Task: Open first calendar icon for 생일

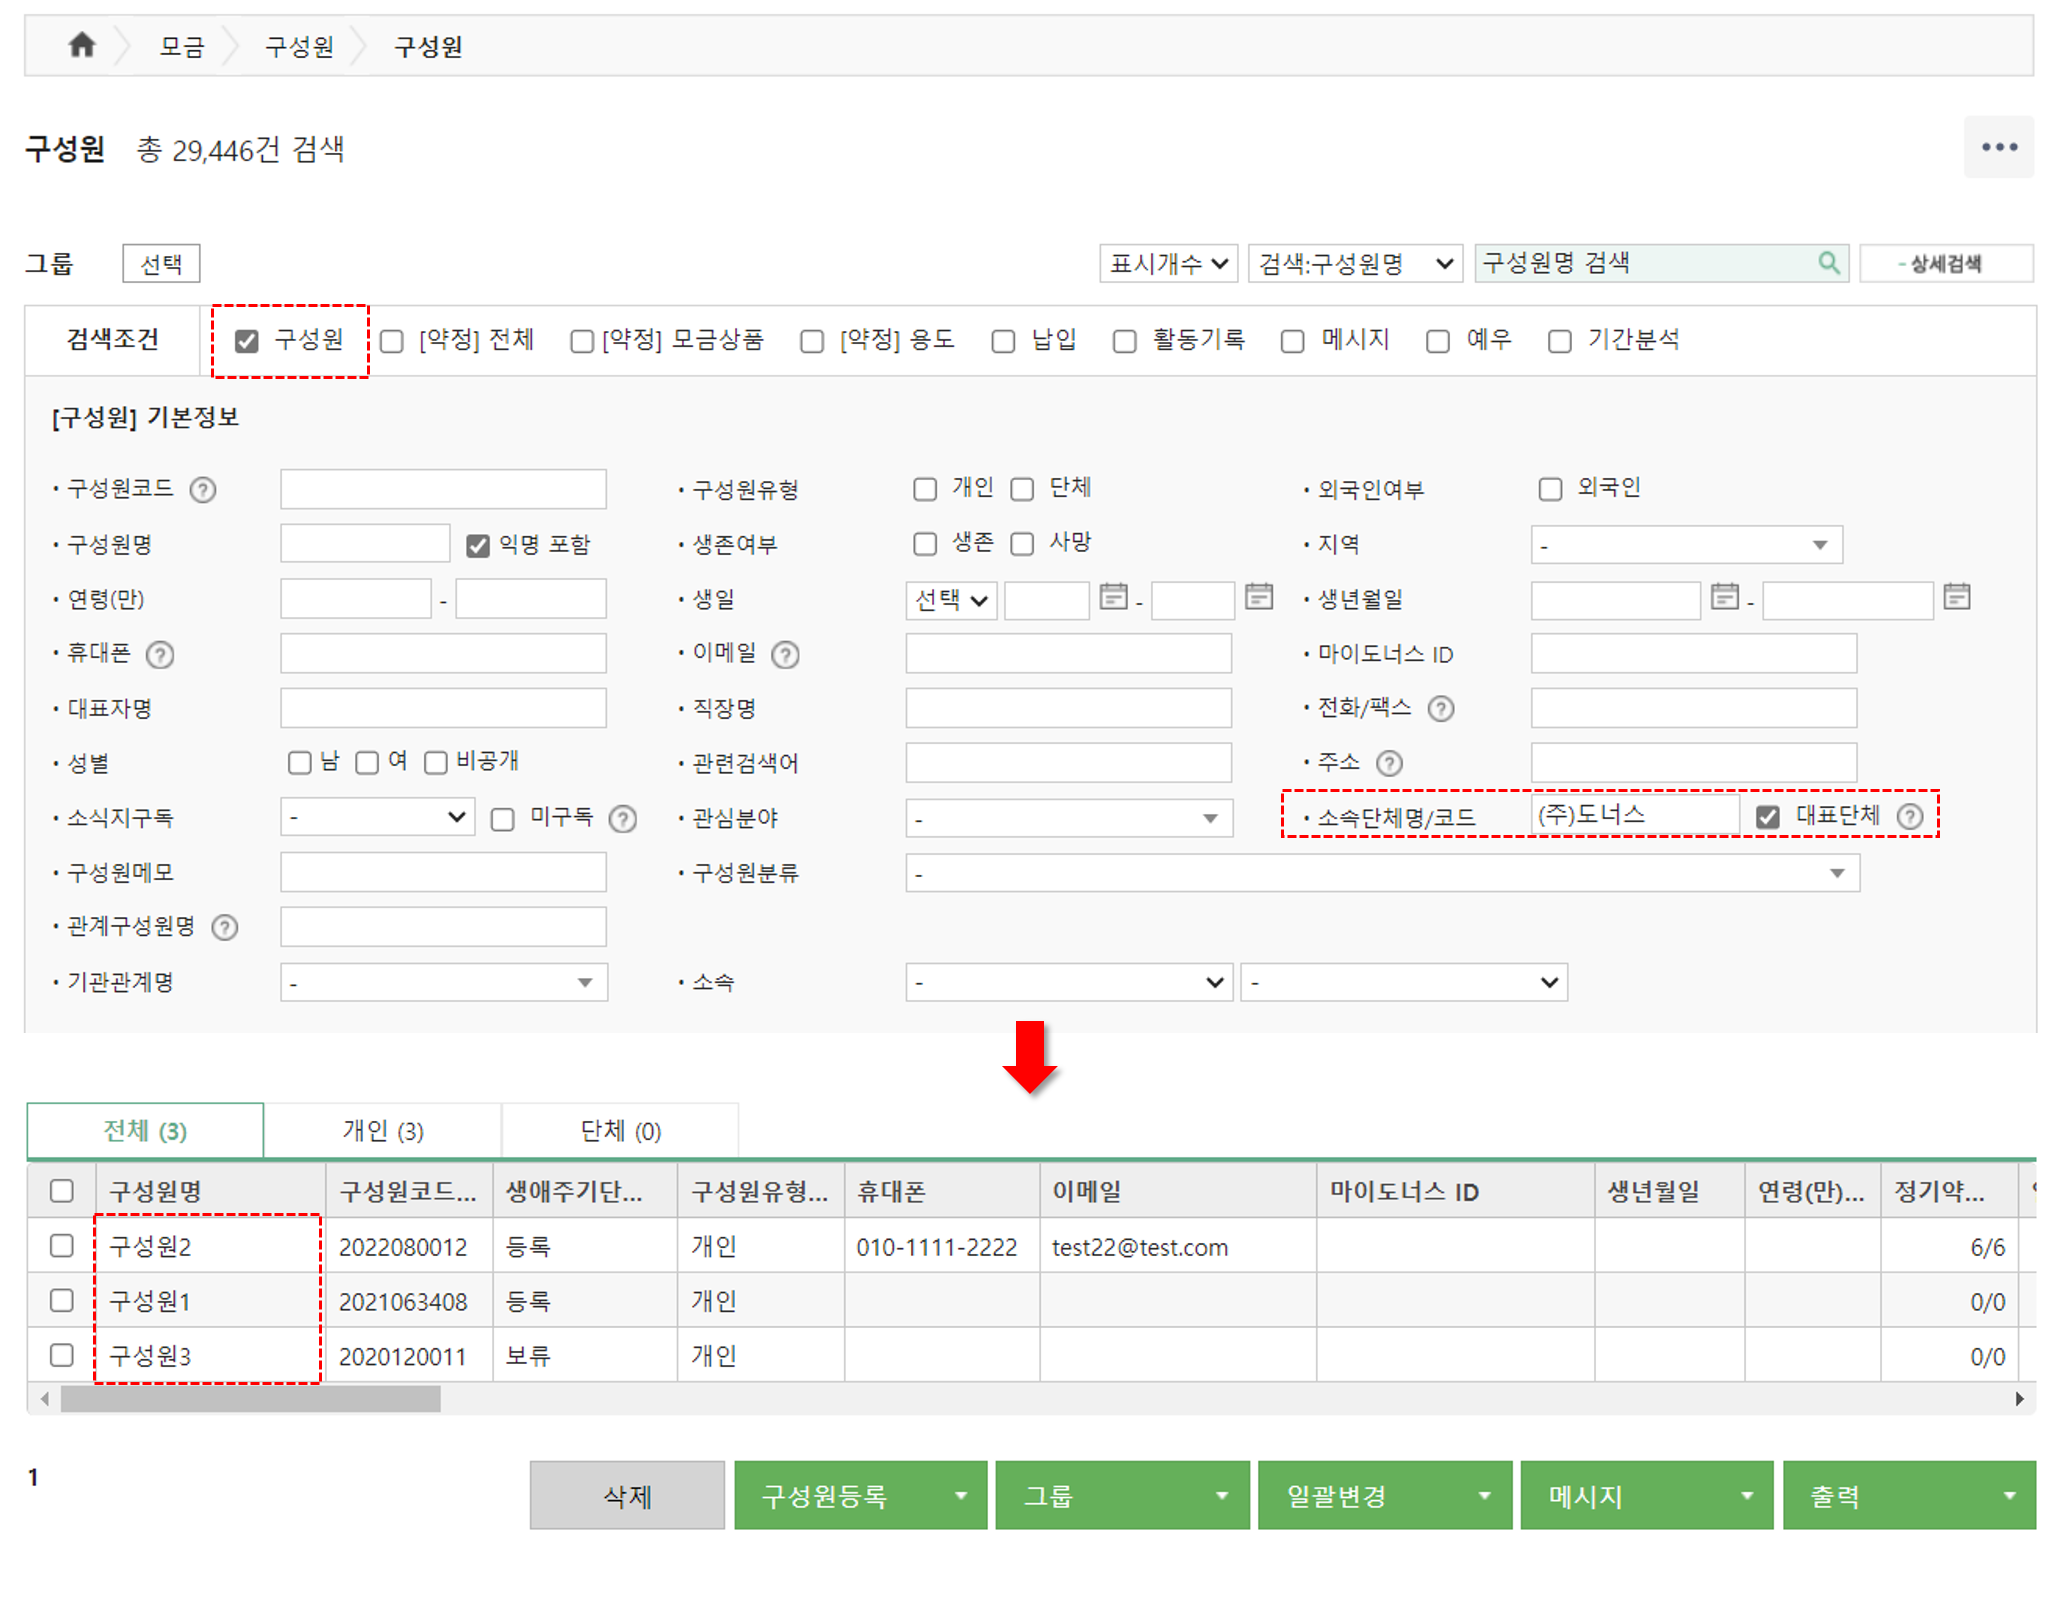Action: pos(1113,597)
